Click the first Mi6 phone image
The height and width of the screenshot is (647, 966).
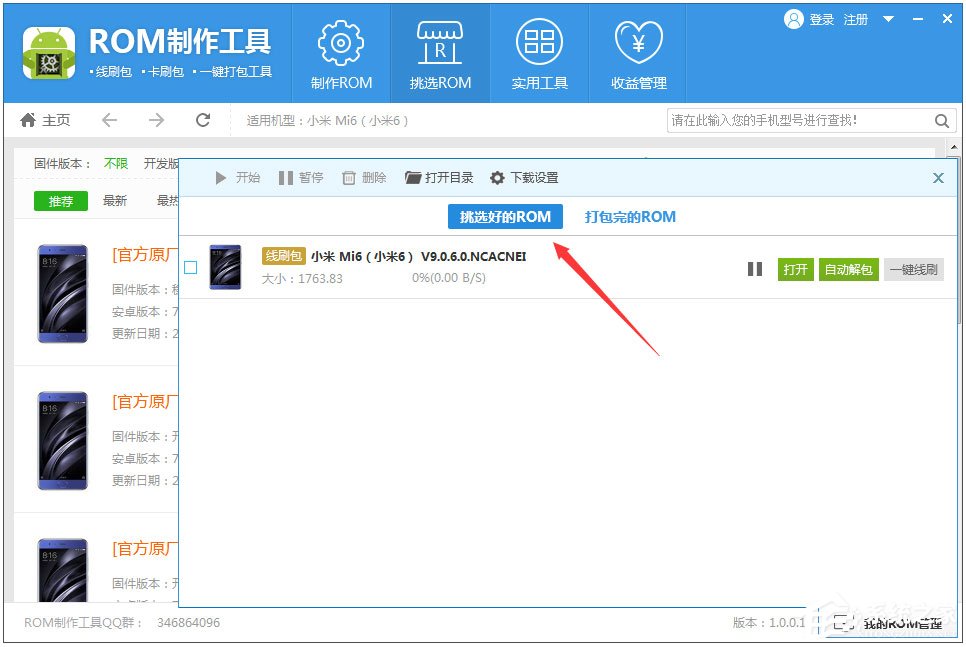point(62,294)
